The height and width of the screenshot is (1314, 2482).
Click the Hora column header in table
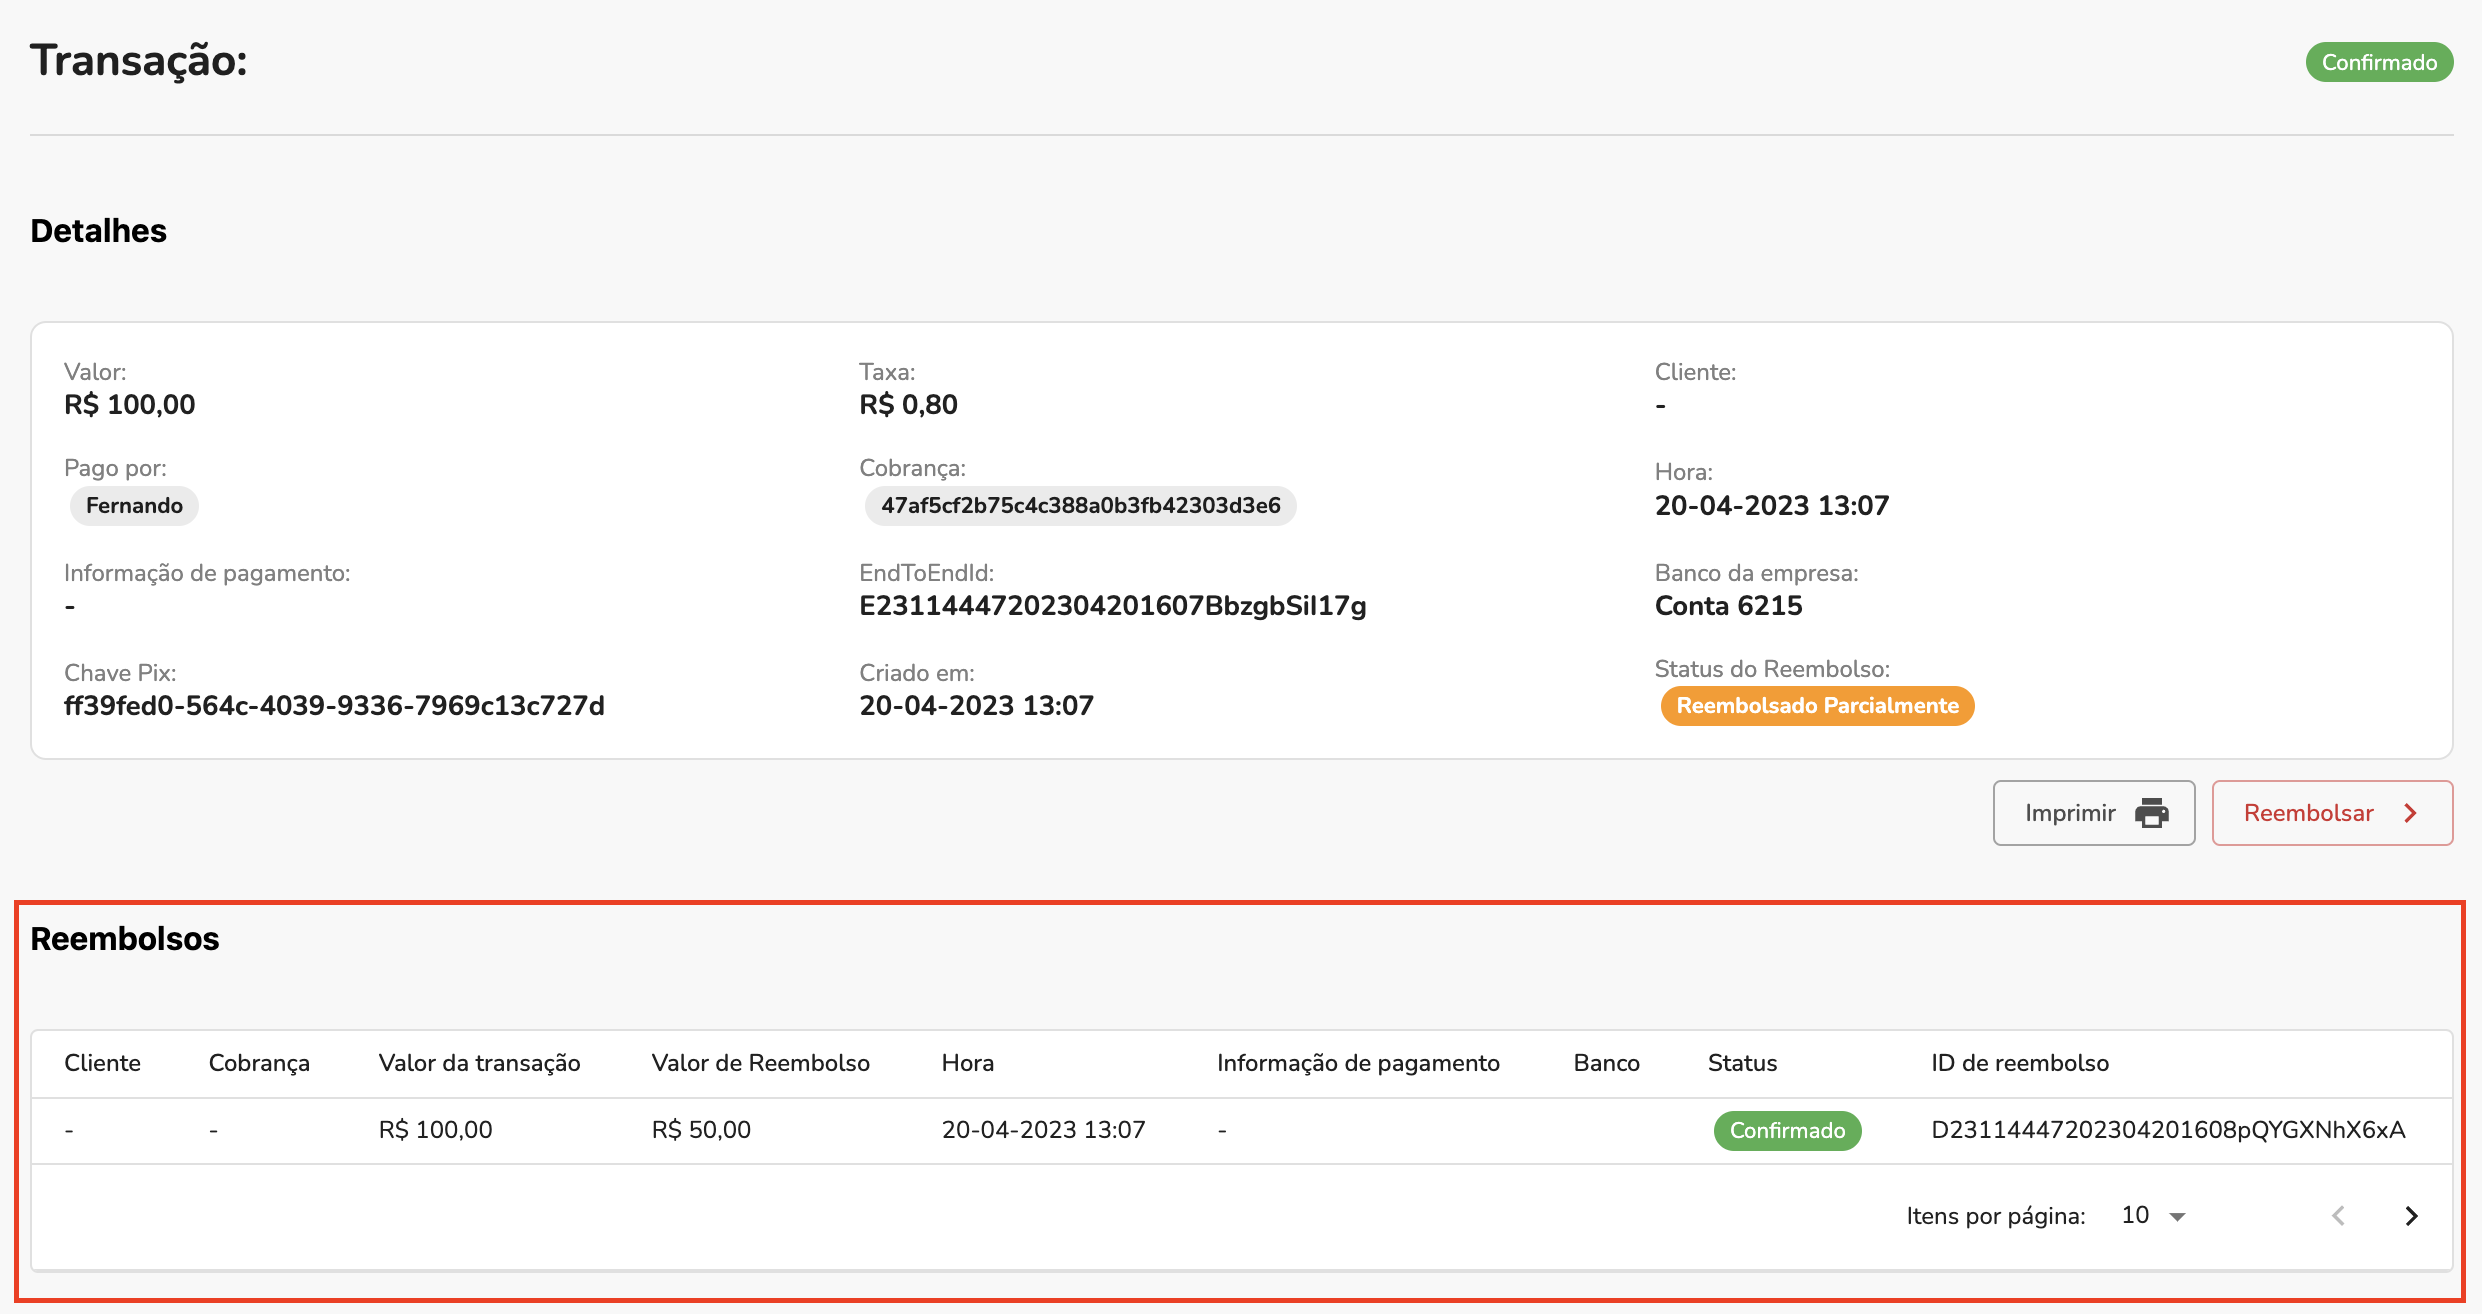(x=967, y=1063)
